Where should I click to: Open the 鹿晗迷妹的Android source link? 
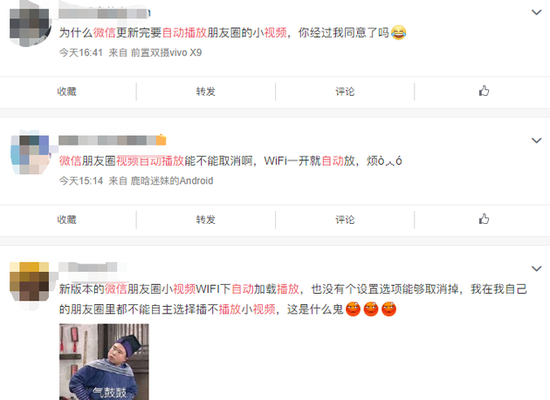coord(172,181)
